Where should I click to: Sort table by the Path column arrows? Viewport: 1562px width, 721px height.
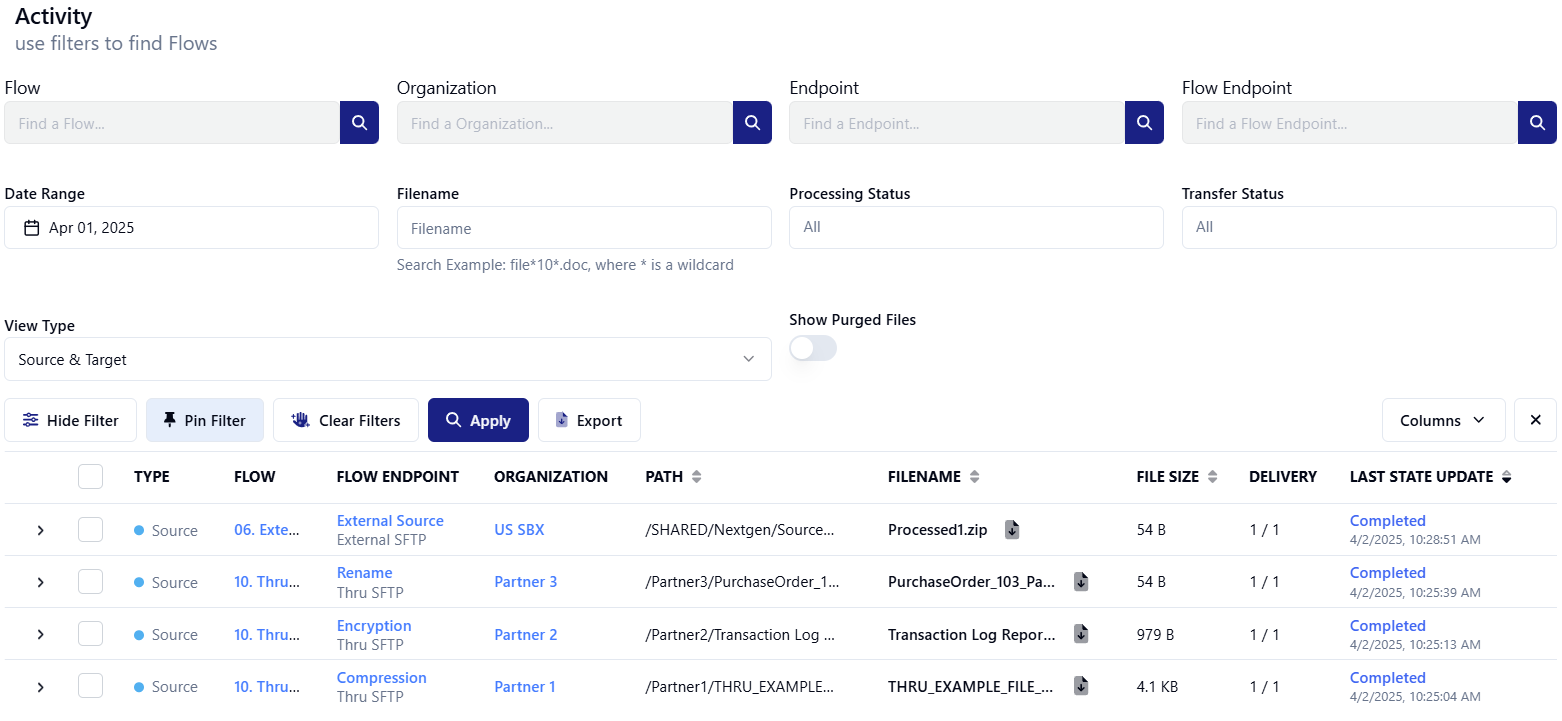696,477
